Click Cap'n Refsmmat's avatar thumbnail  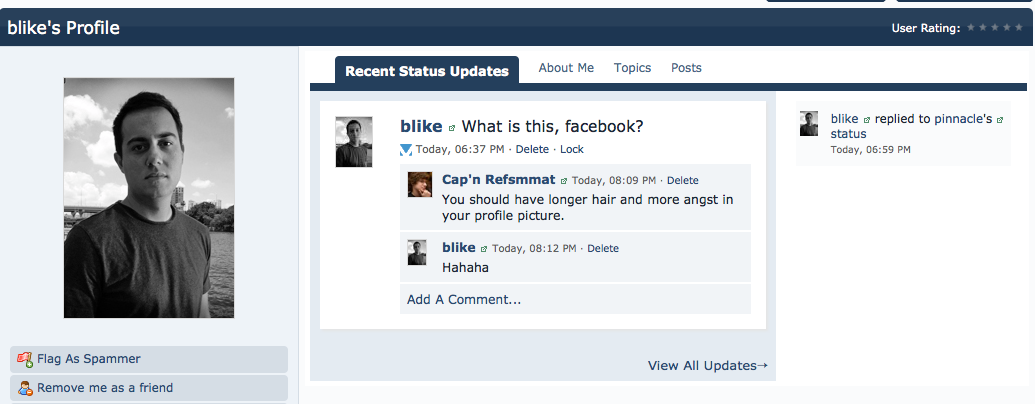(x=420, y=185)
